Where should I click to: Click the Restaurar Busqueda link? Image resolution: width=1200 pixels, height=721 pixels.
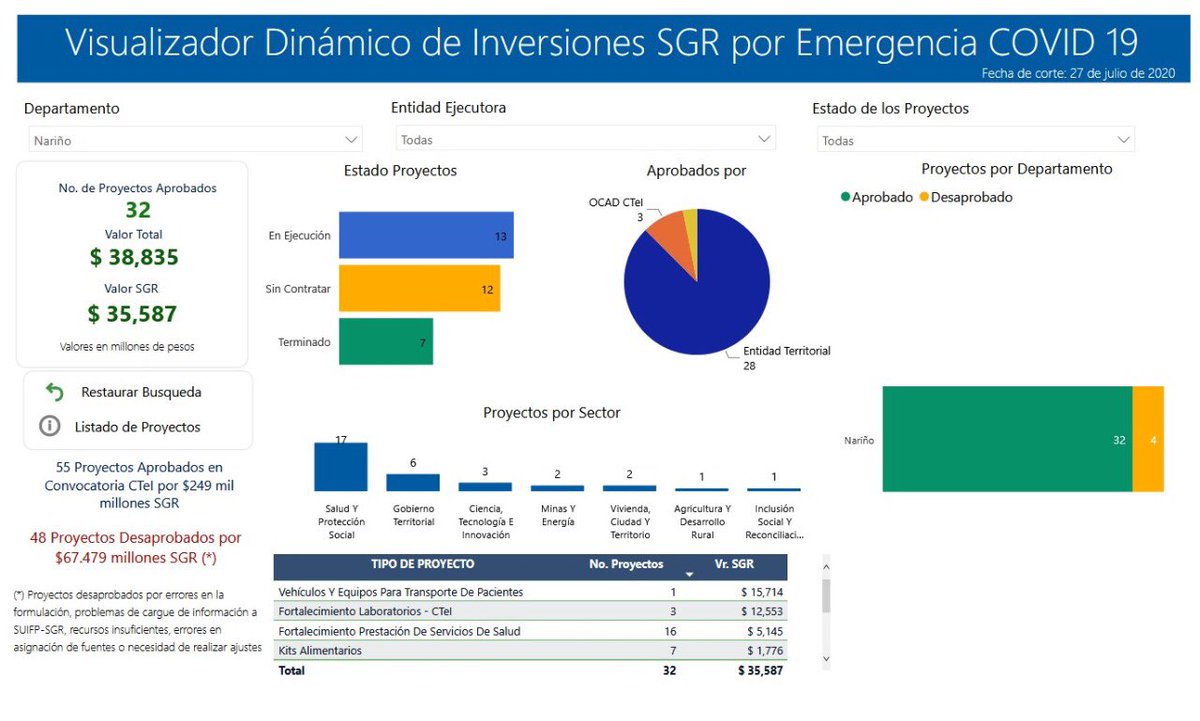[141, 392]
